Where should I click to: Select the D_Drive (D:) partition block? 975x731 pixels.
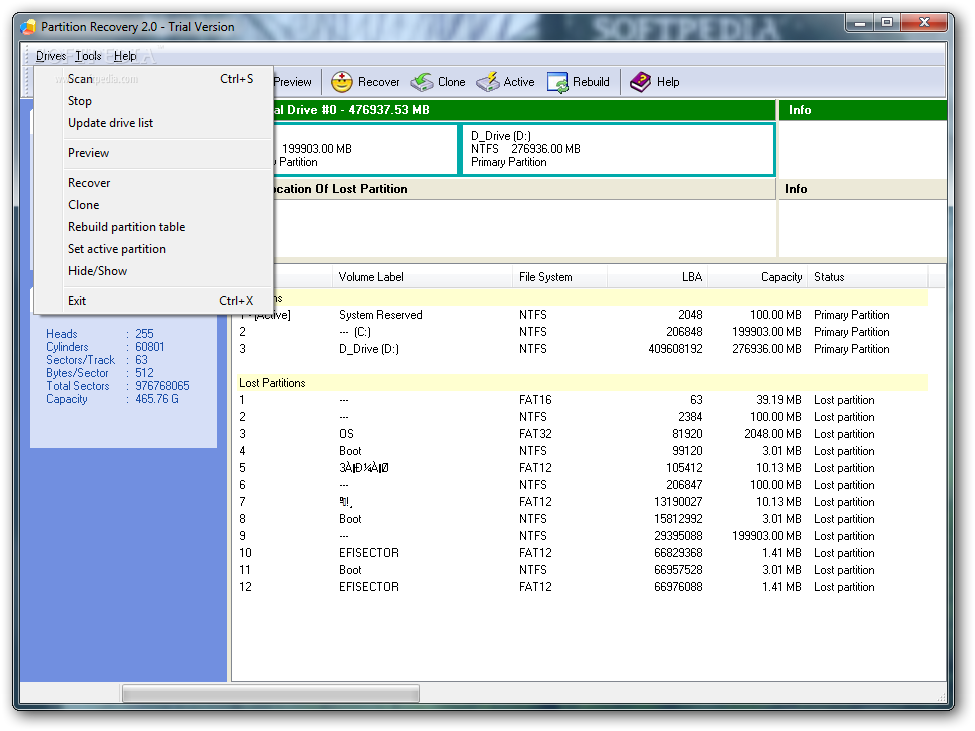[x=617, y=149]
